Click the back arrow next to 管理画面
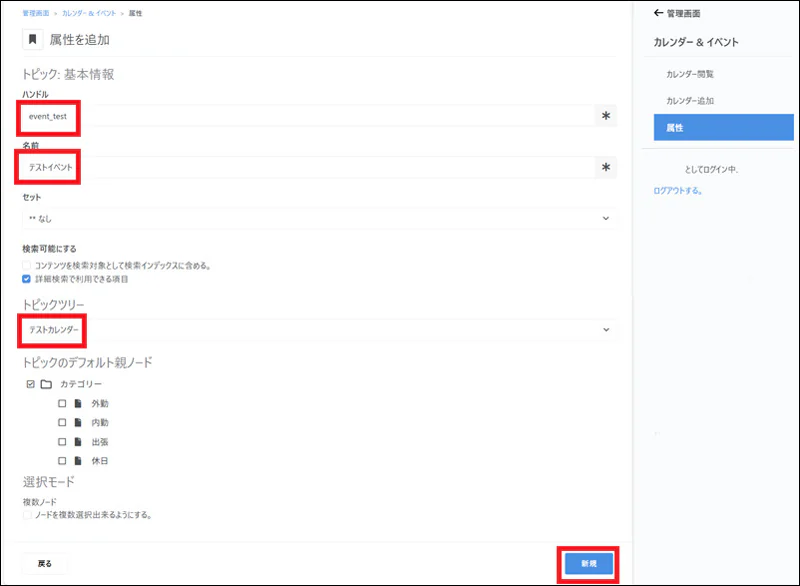This screenshot has height=586, width=800. coord(658,13)
